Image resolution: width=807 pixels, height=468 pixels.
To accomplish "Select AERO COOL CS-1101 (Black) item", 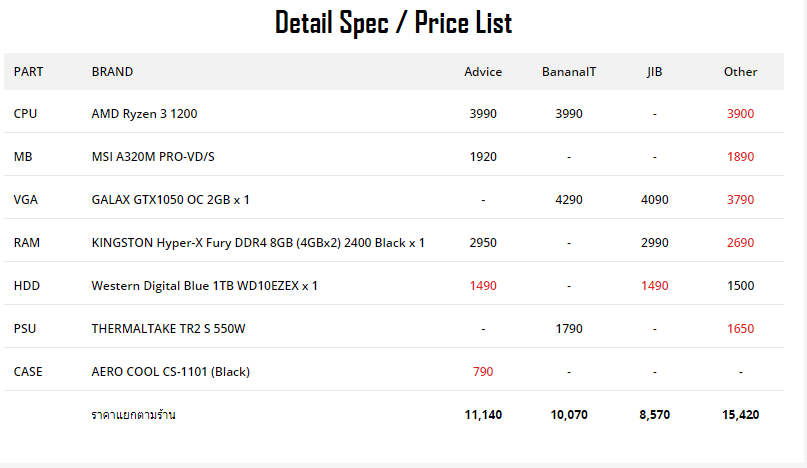I will (x=170, y=372).
